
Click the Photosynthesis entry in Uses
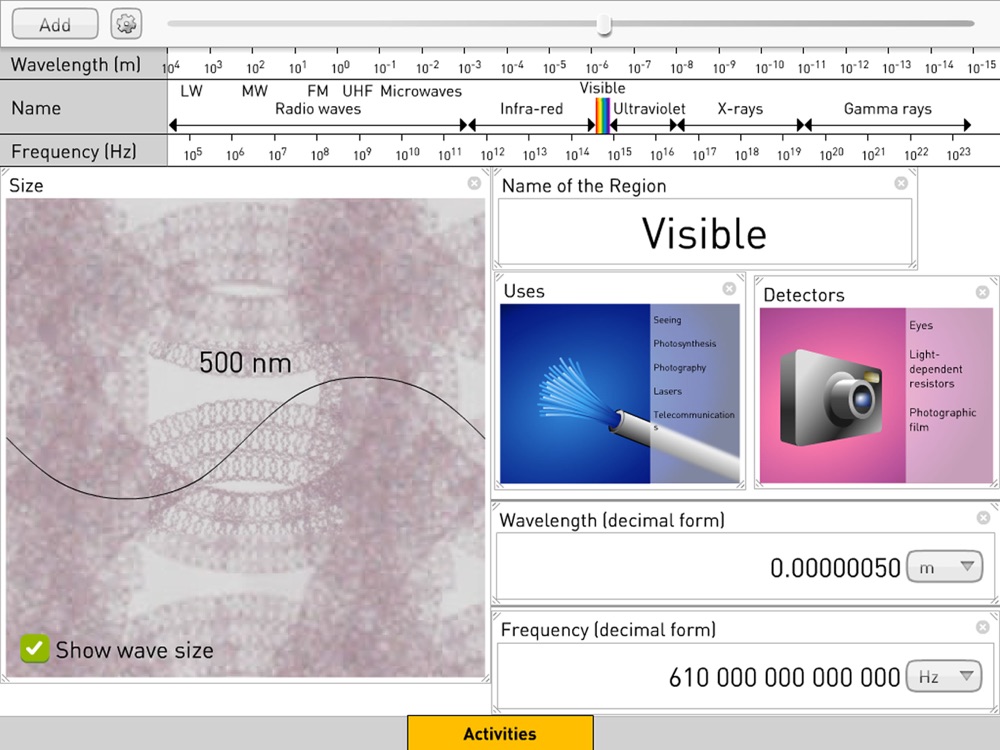[684, 344]
